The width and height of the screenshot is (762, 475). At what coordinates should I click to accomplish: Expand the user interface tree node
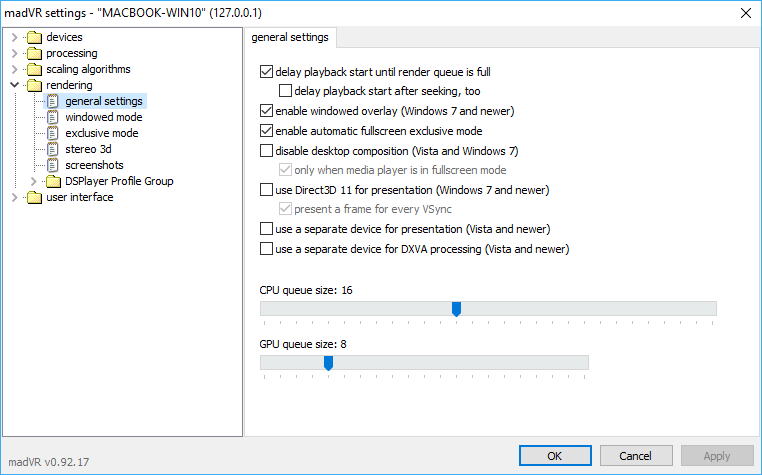click(14, 197)
